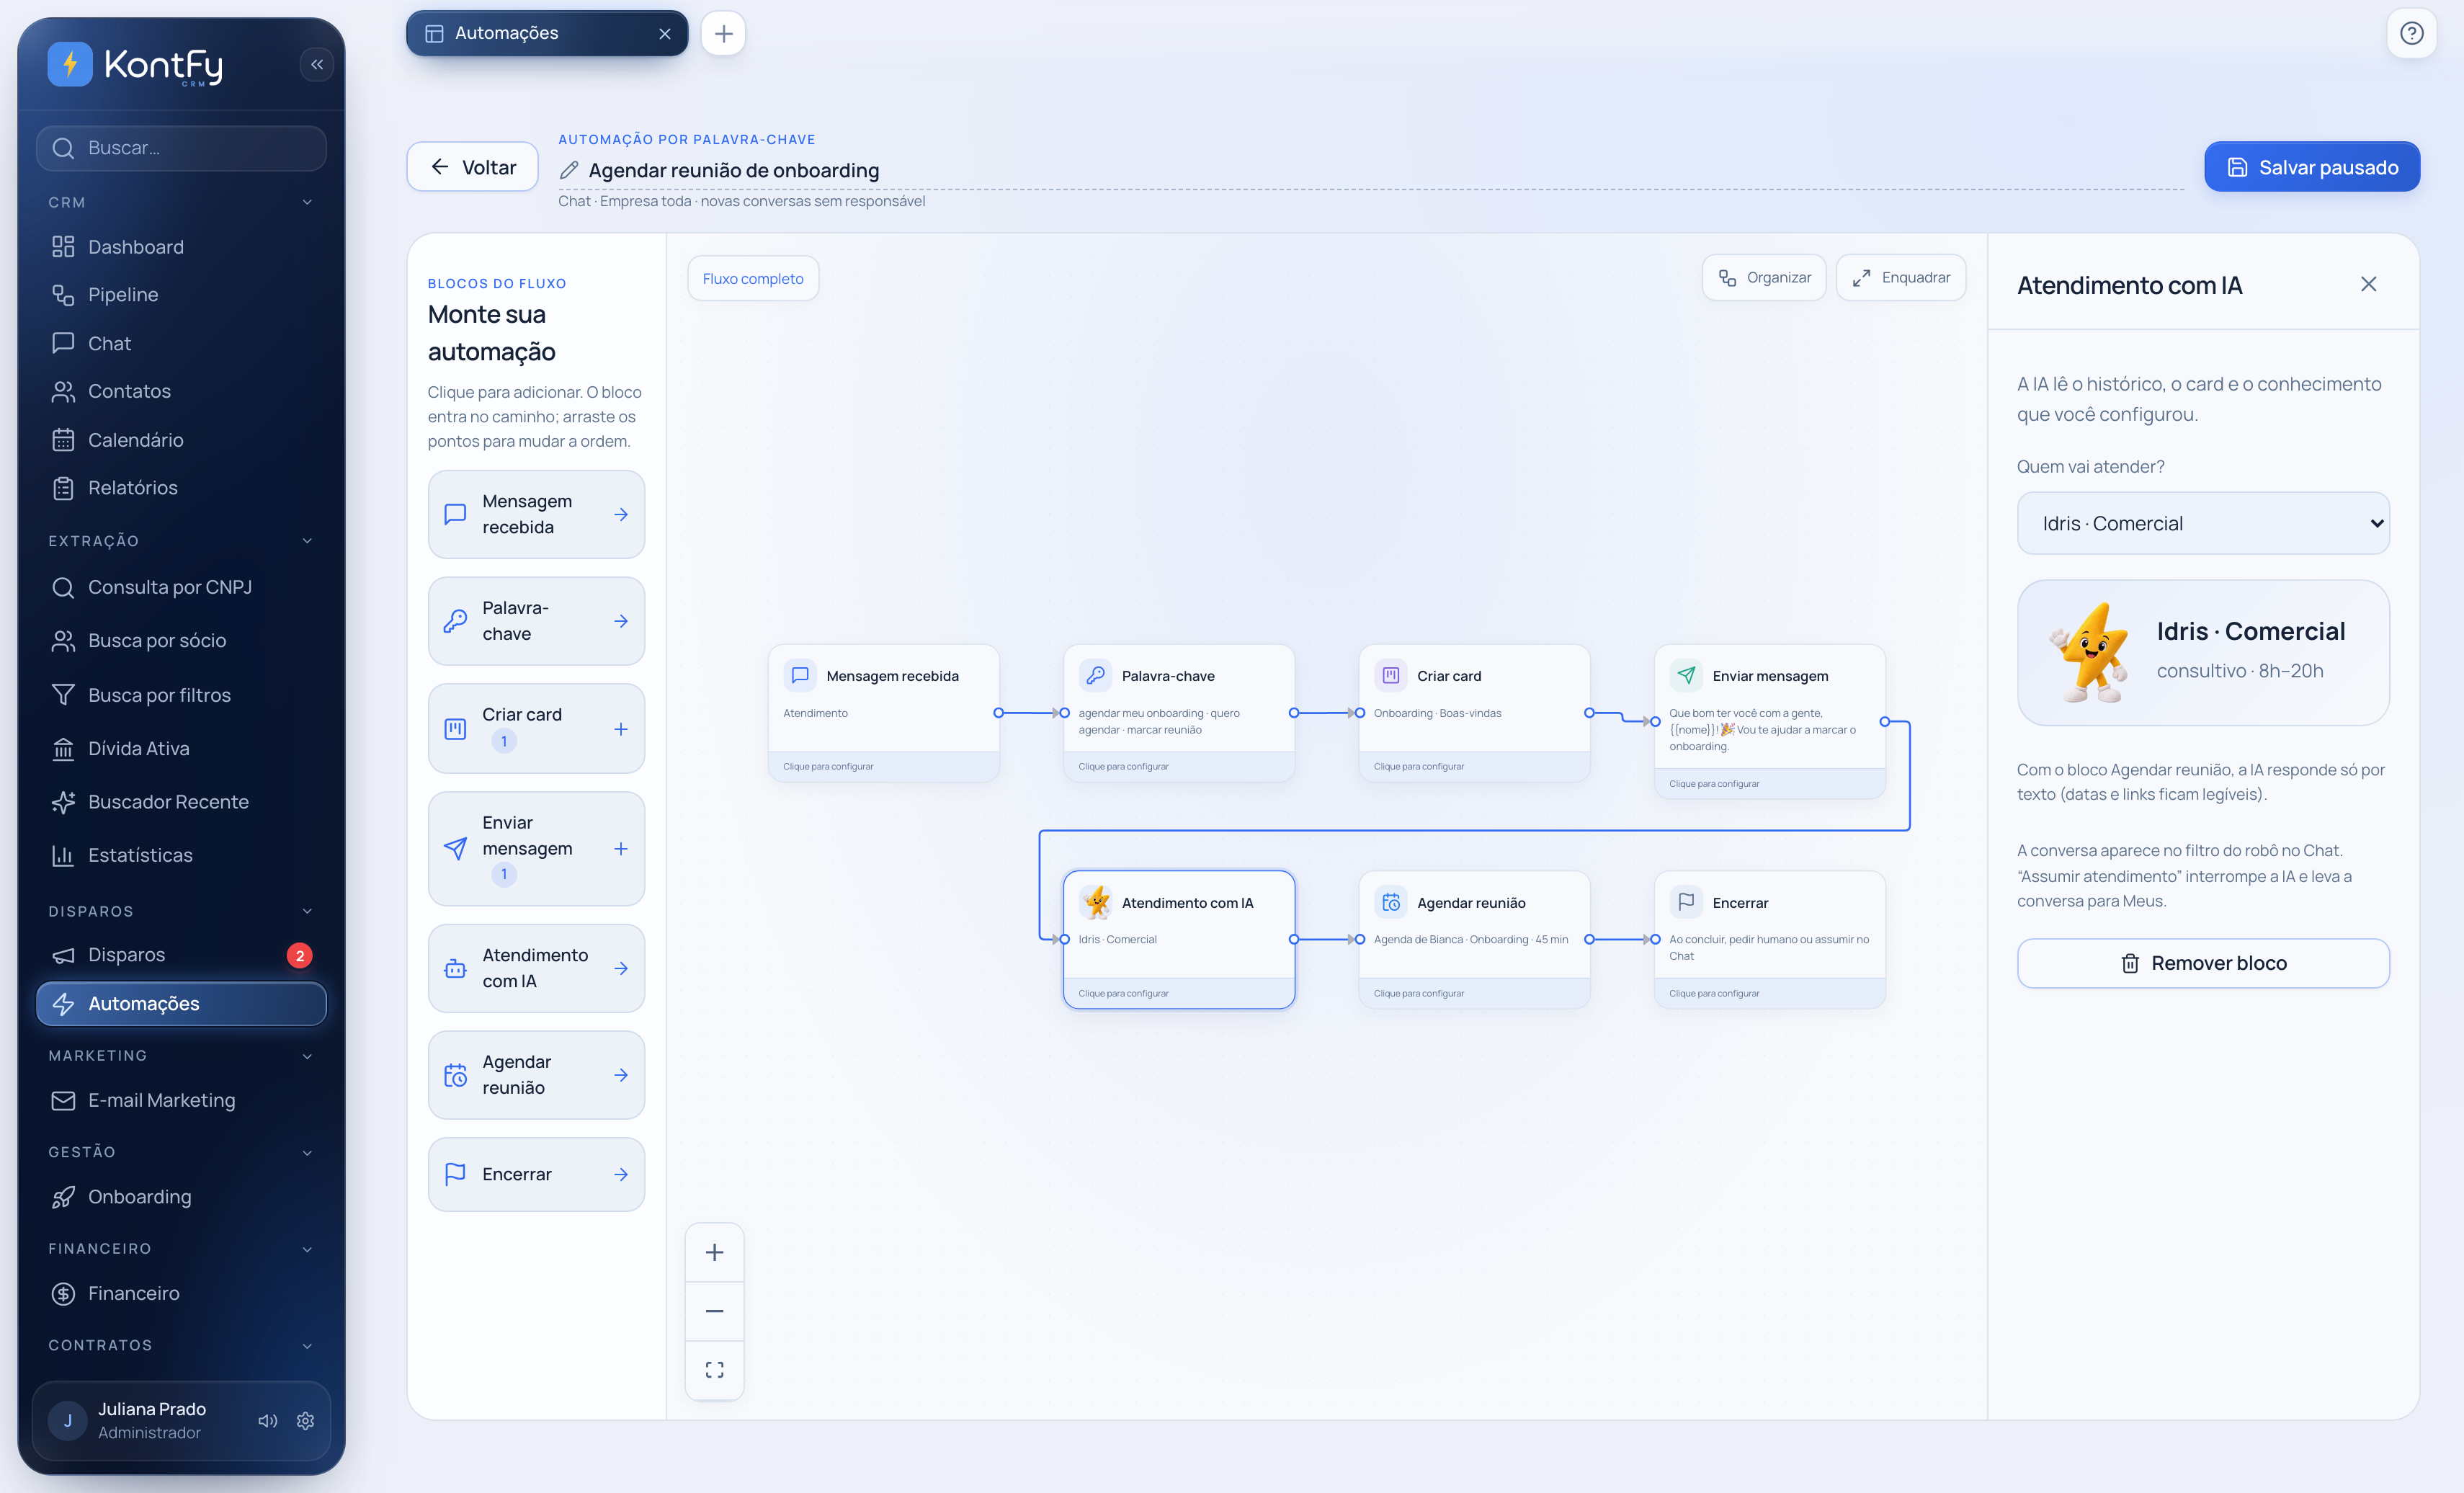Click Remover bloco button
2464x1493 pixels.
(x=2203, y=963)
